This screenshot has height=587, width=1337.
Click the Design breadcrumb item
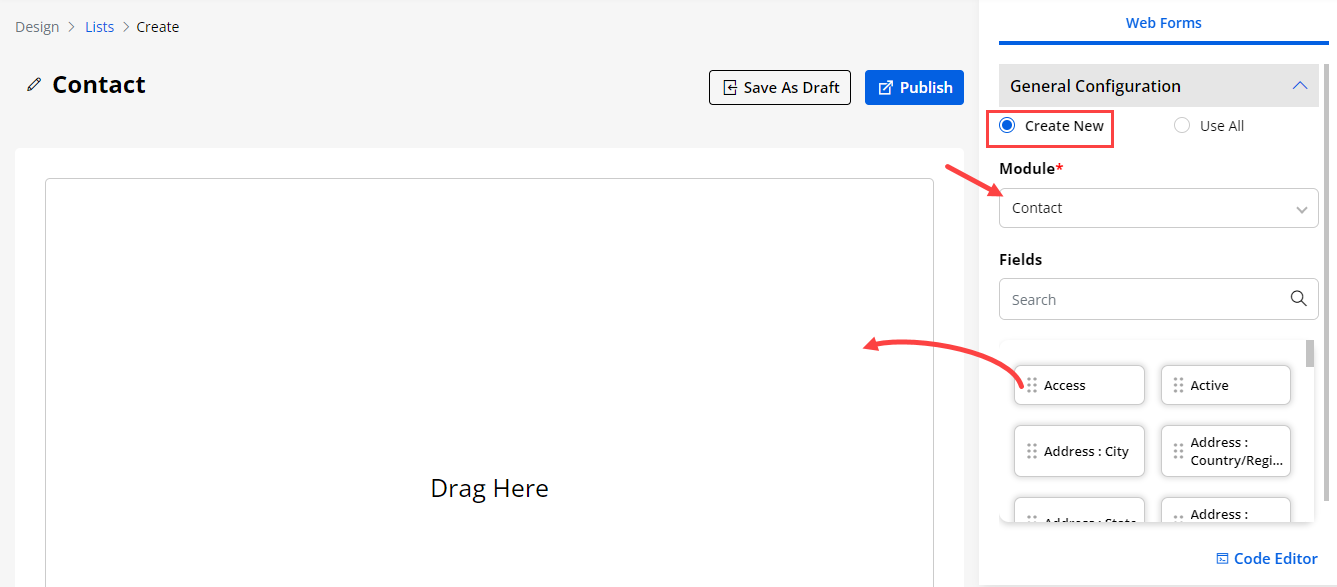[37, 27]
